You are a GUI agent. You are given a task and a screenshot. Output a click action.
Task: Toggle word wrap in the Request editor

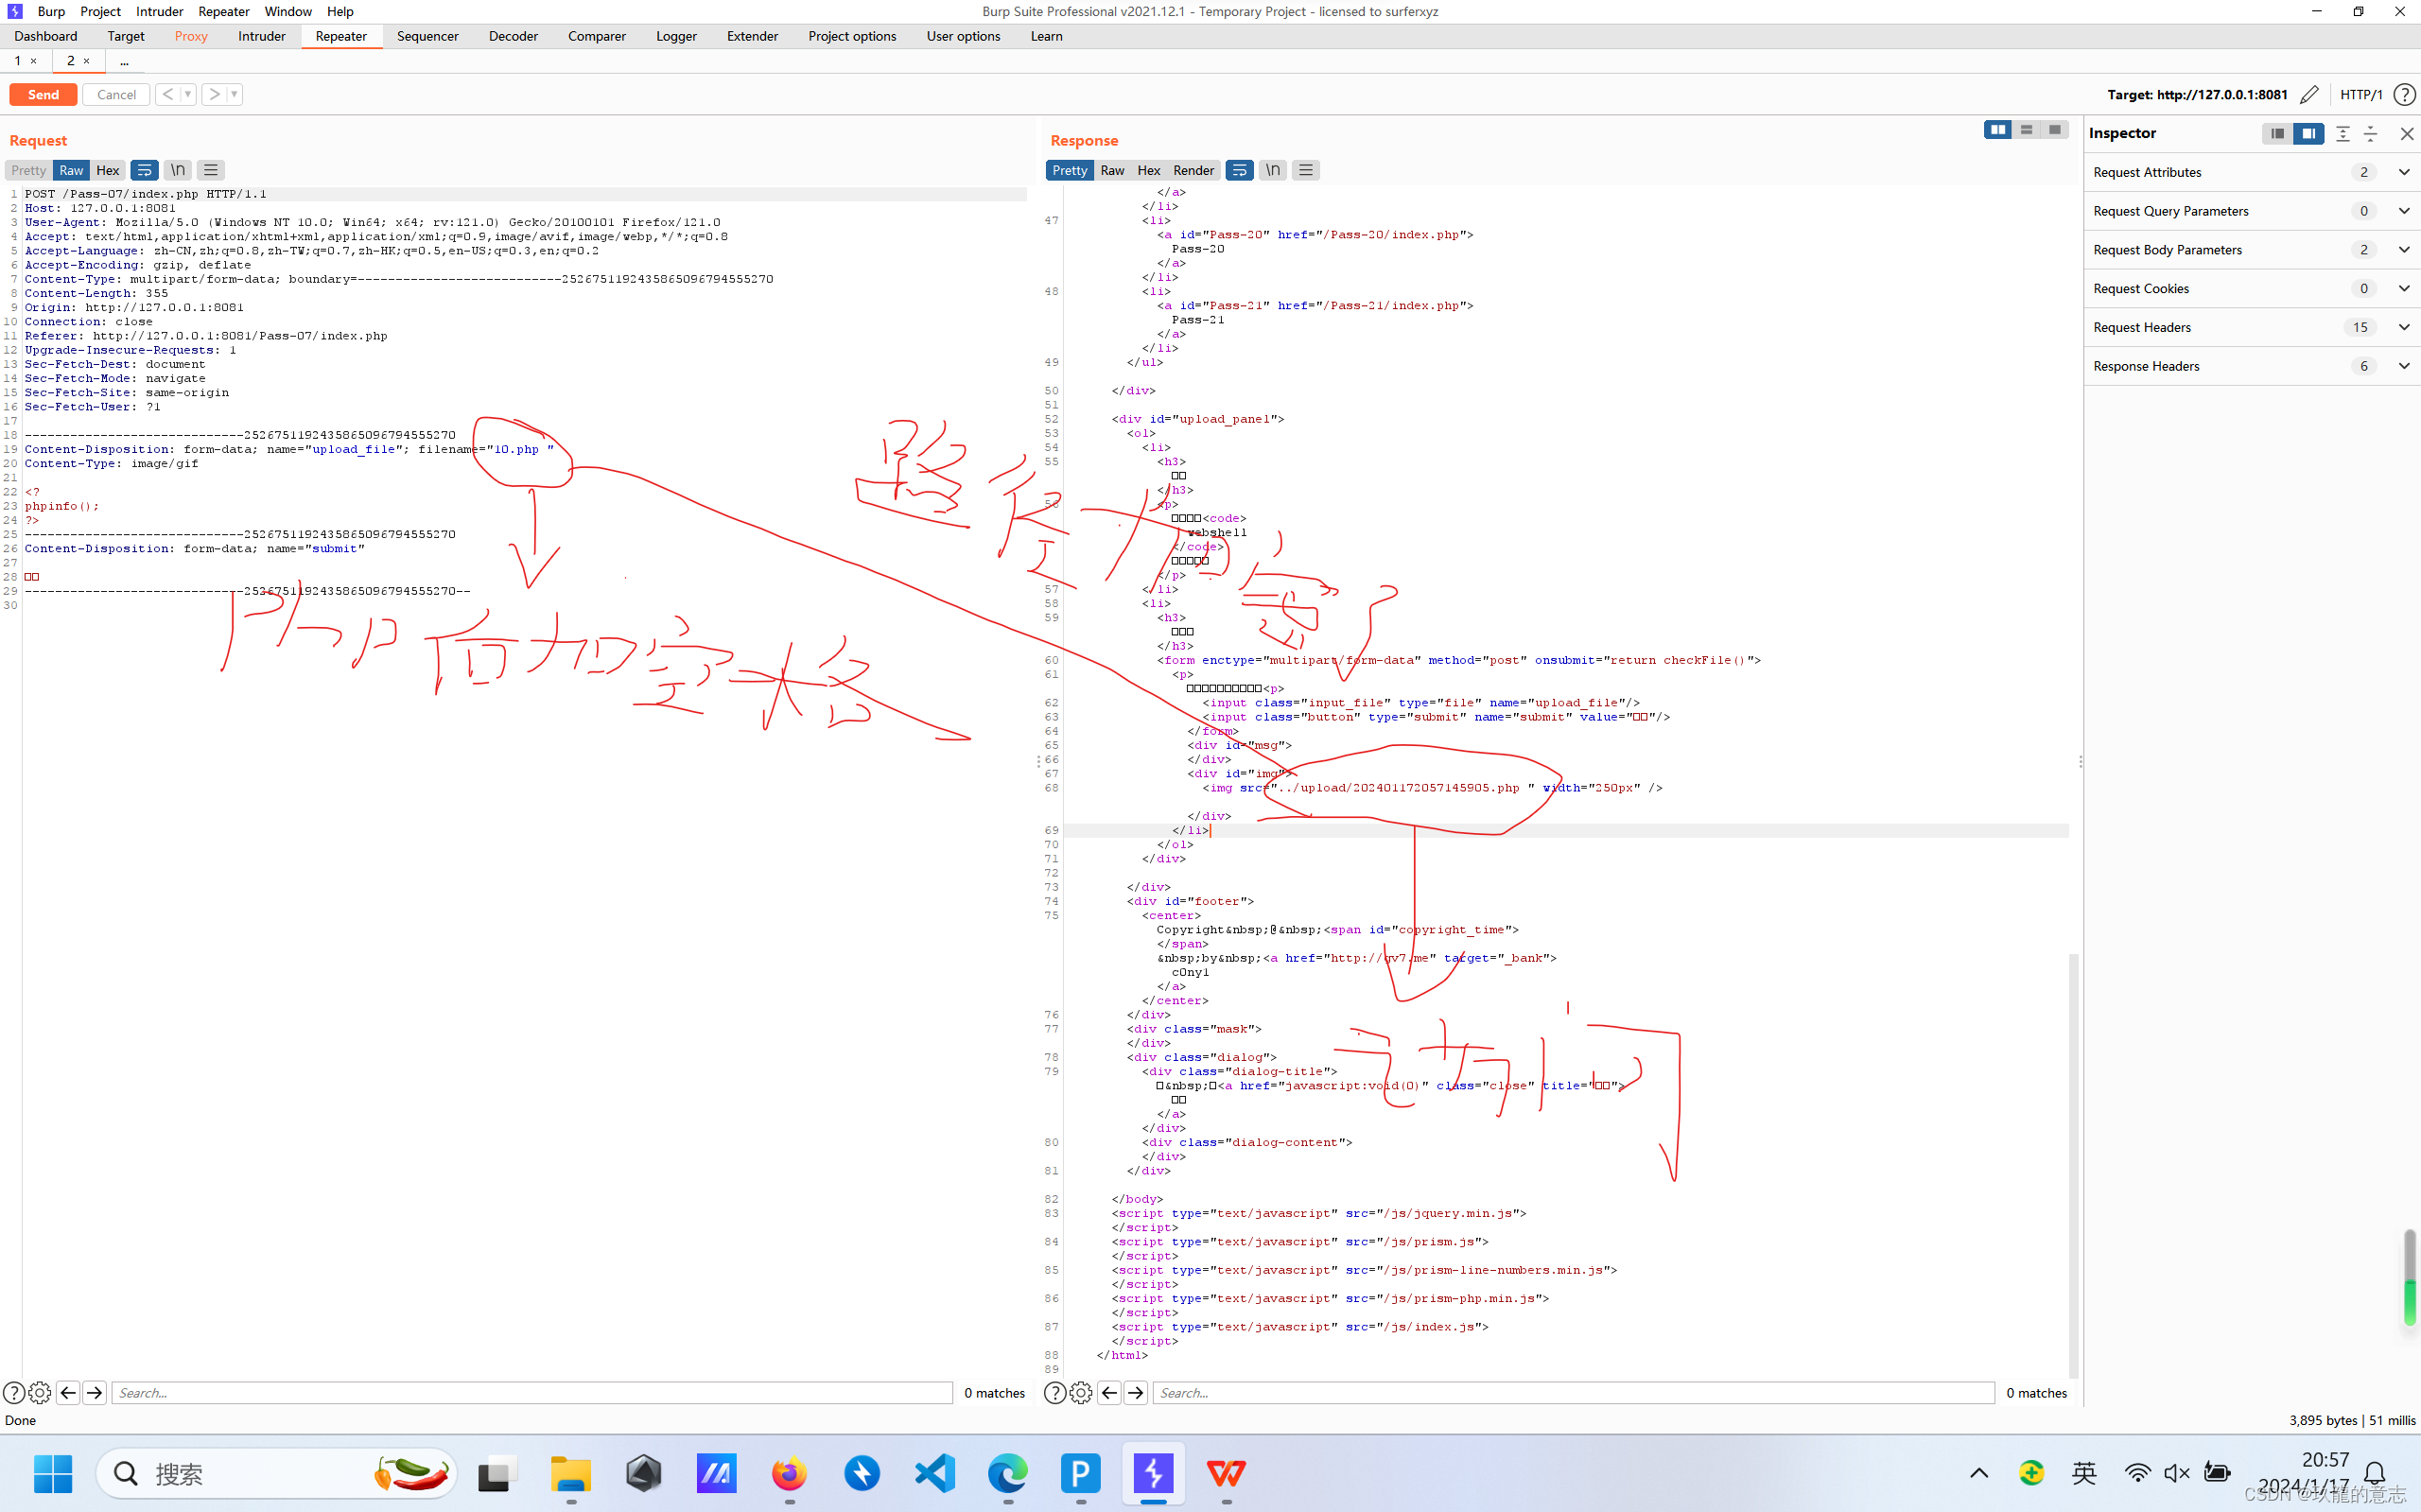tap(144, 170)
